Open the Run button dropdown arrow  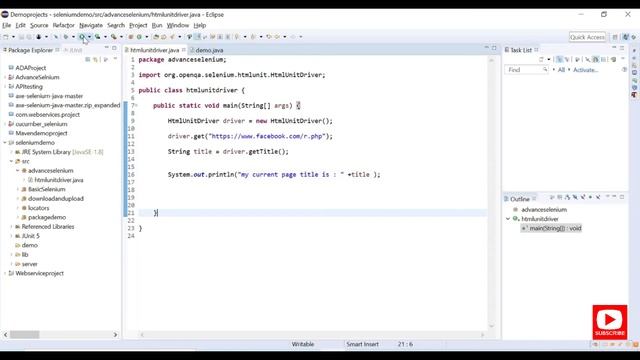[89, 37]
